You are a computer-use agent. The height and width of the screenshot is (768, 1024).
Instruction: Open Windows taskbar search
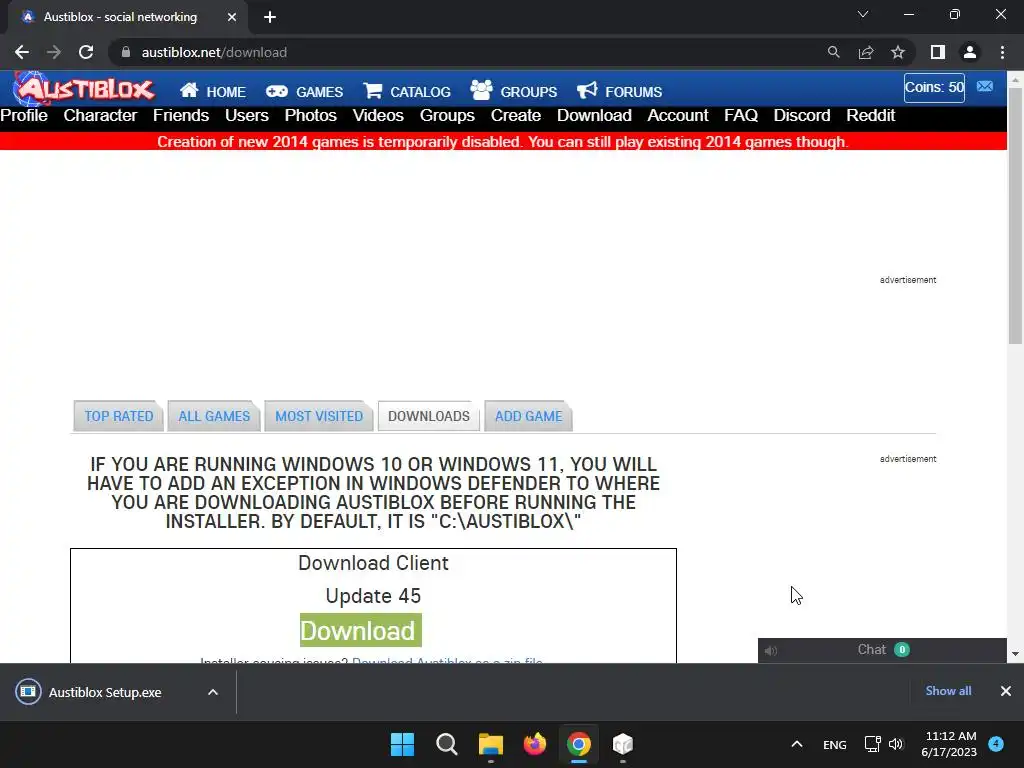click(x=447, y=744)
